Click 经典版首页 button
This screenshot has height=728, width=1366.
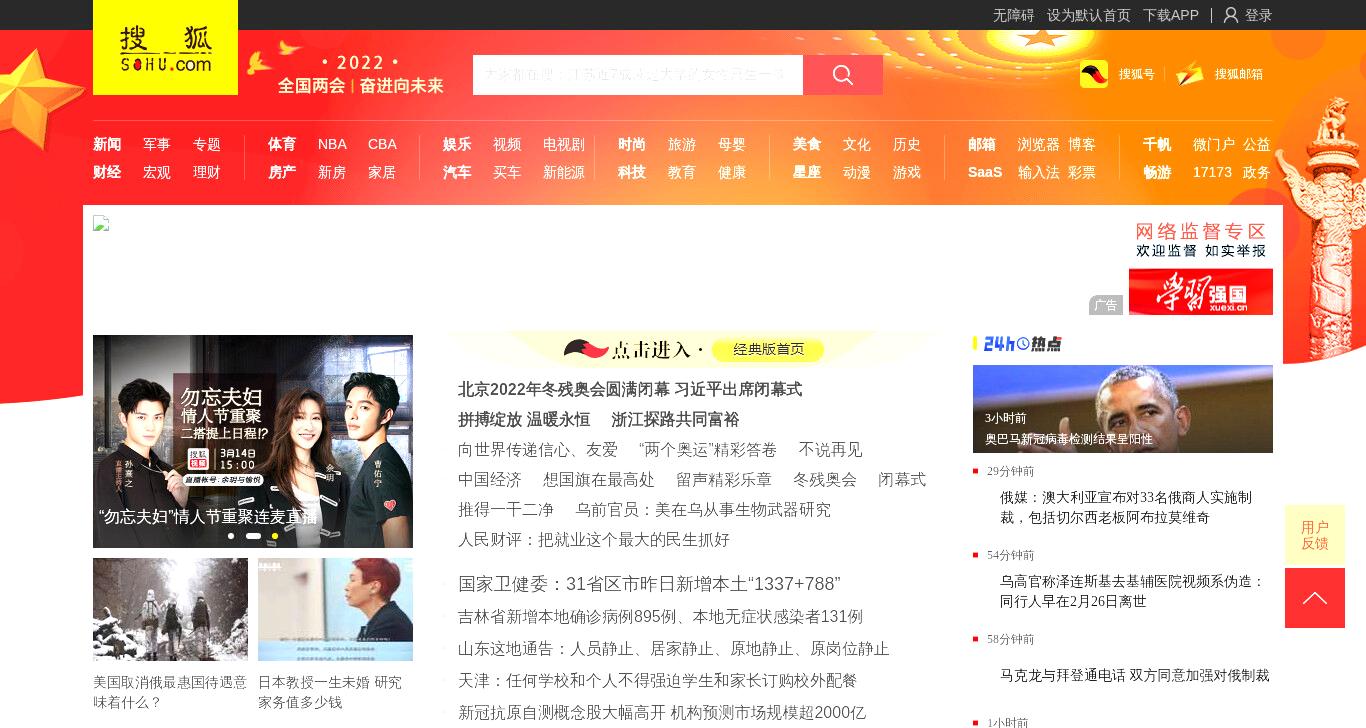pyautogui.click(x=769, y=349)
